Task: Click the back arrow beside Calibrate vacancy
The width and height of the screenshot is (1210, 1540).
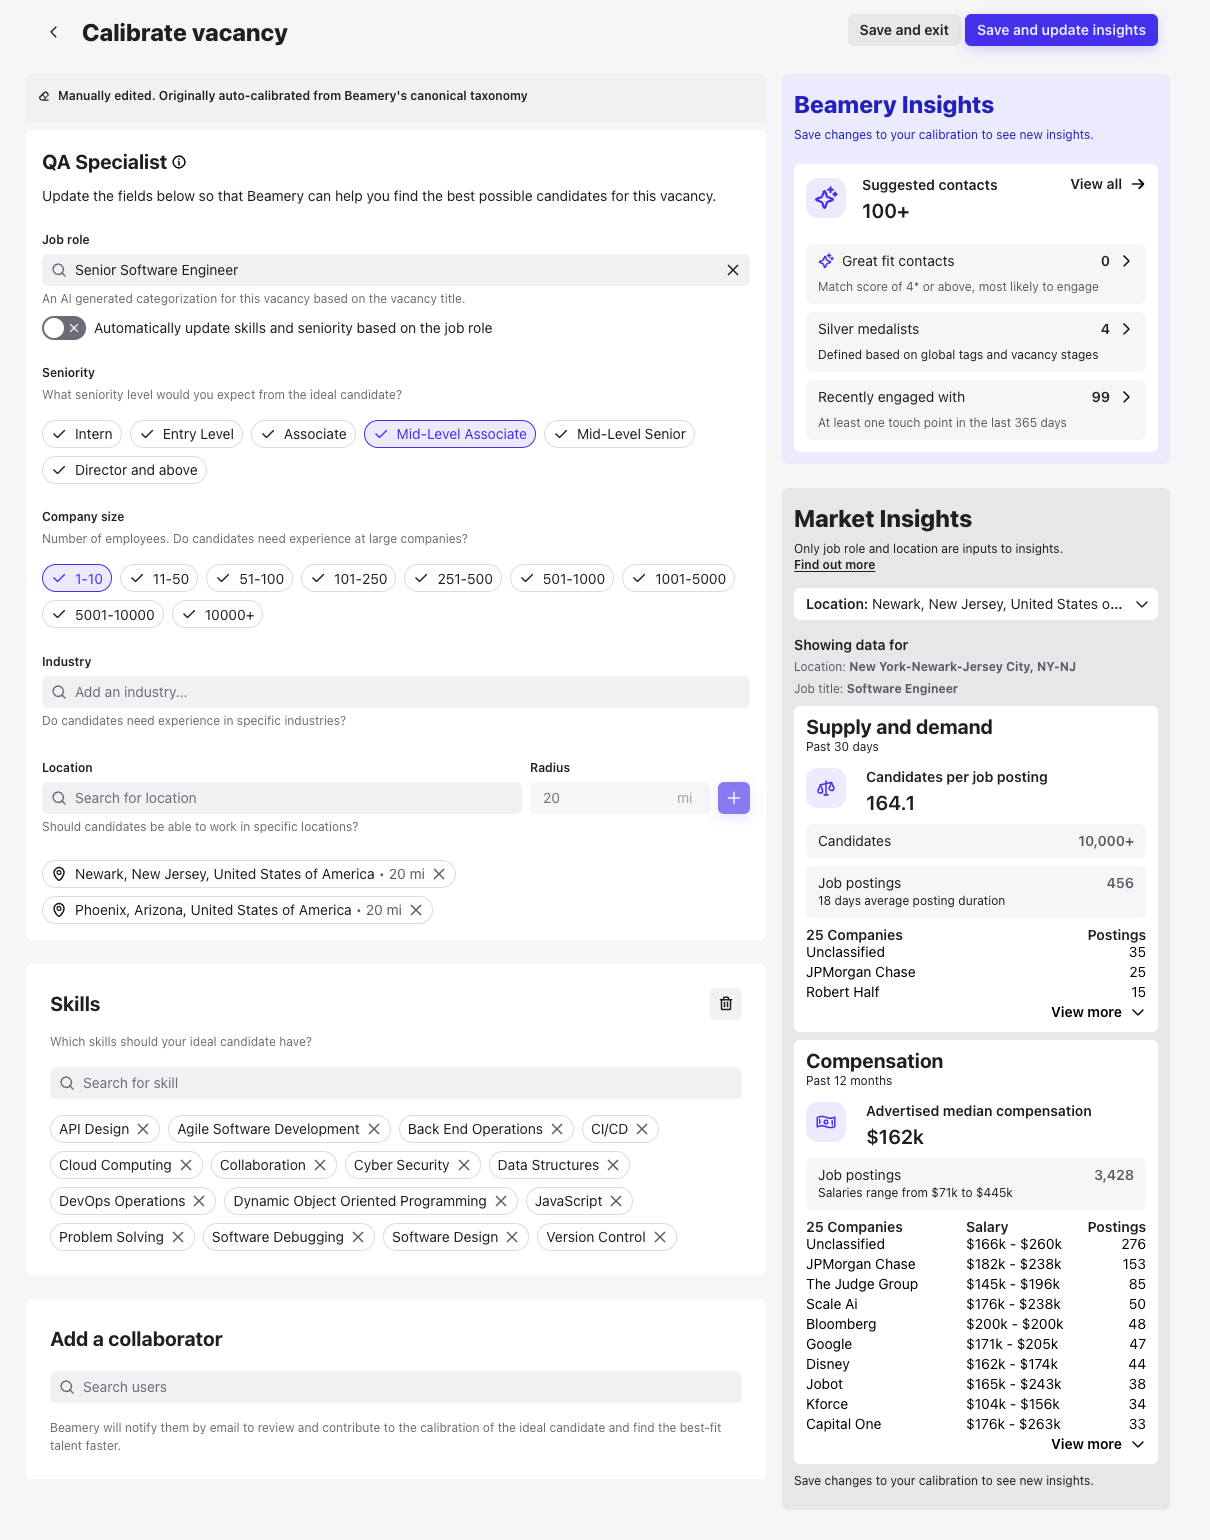Action: click(x=54, y=32)
